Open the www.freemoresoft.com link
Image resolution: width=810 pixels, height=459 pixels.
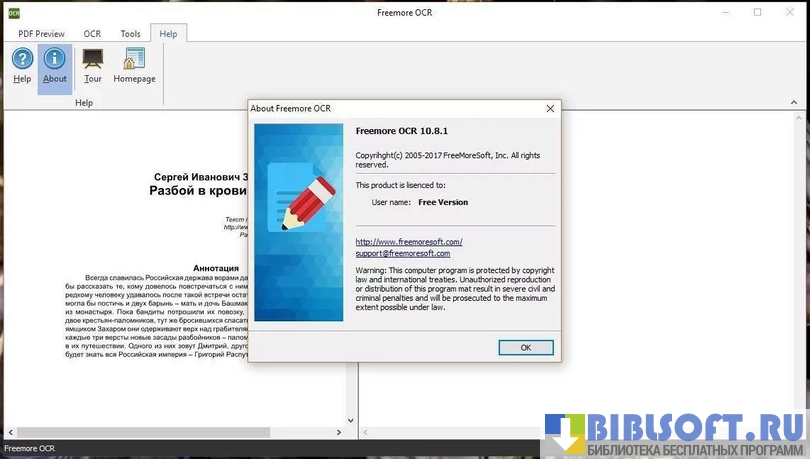tap(409, 242)
